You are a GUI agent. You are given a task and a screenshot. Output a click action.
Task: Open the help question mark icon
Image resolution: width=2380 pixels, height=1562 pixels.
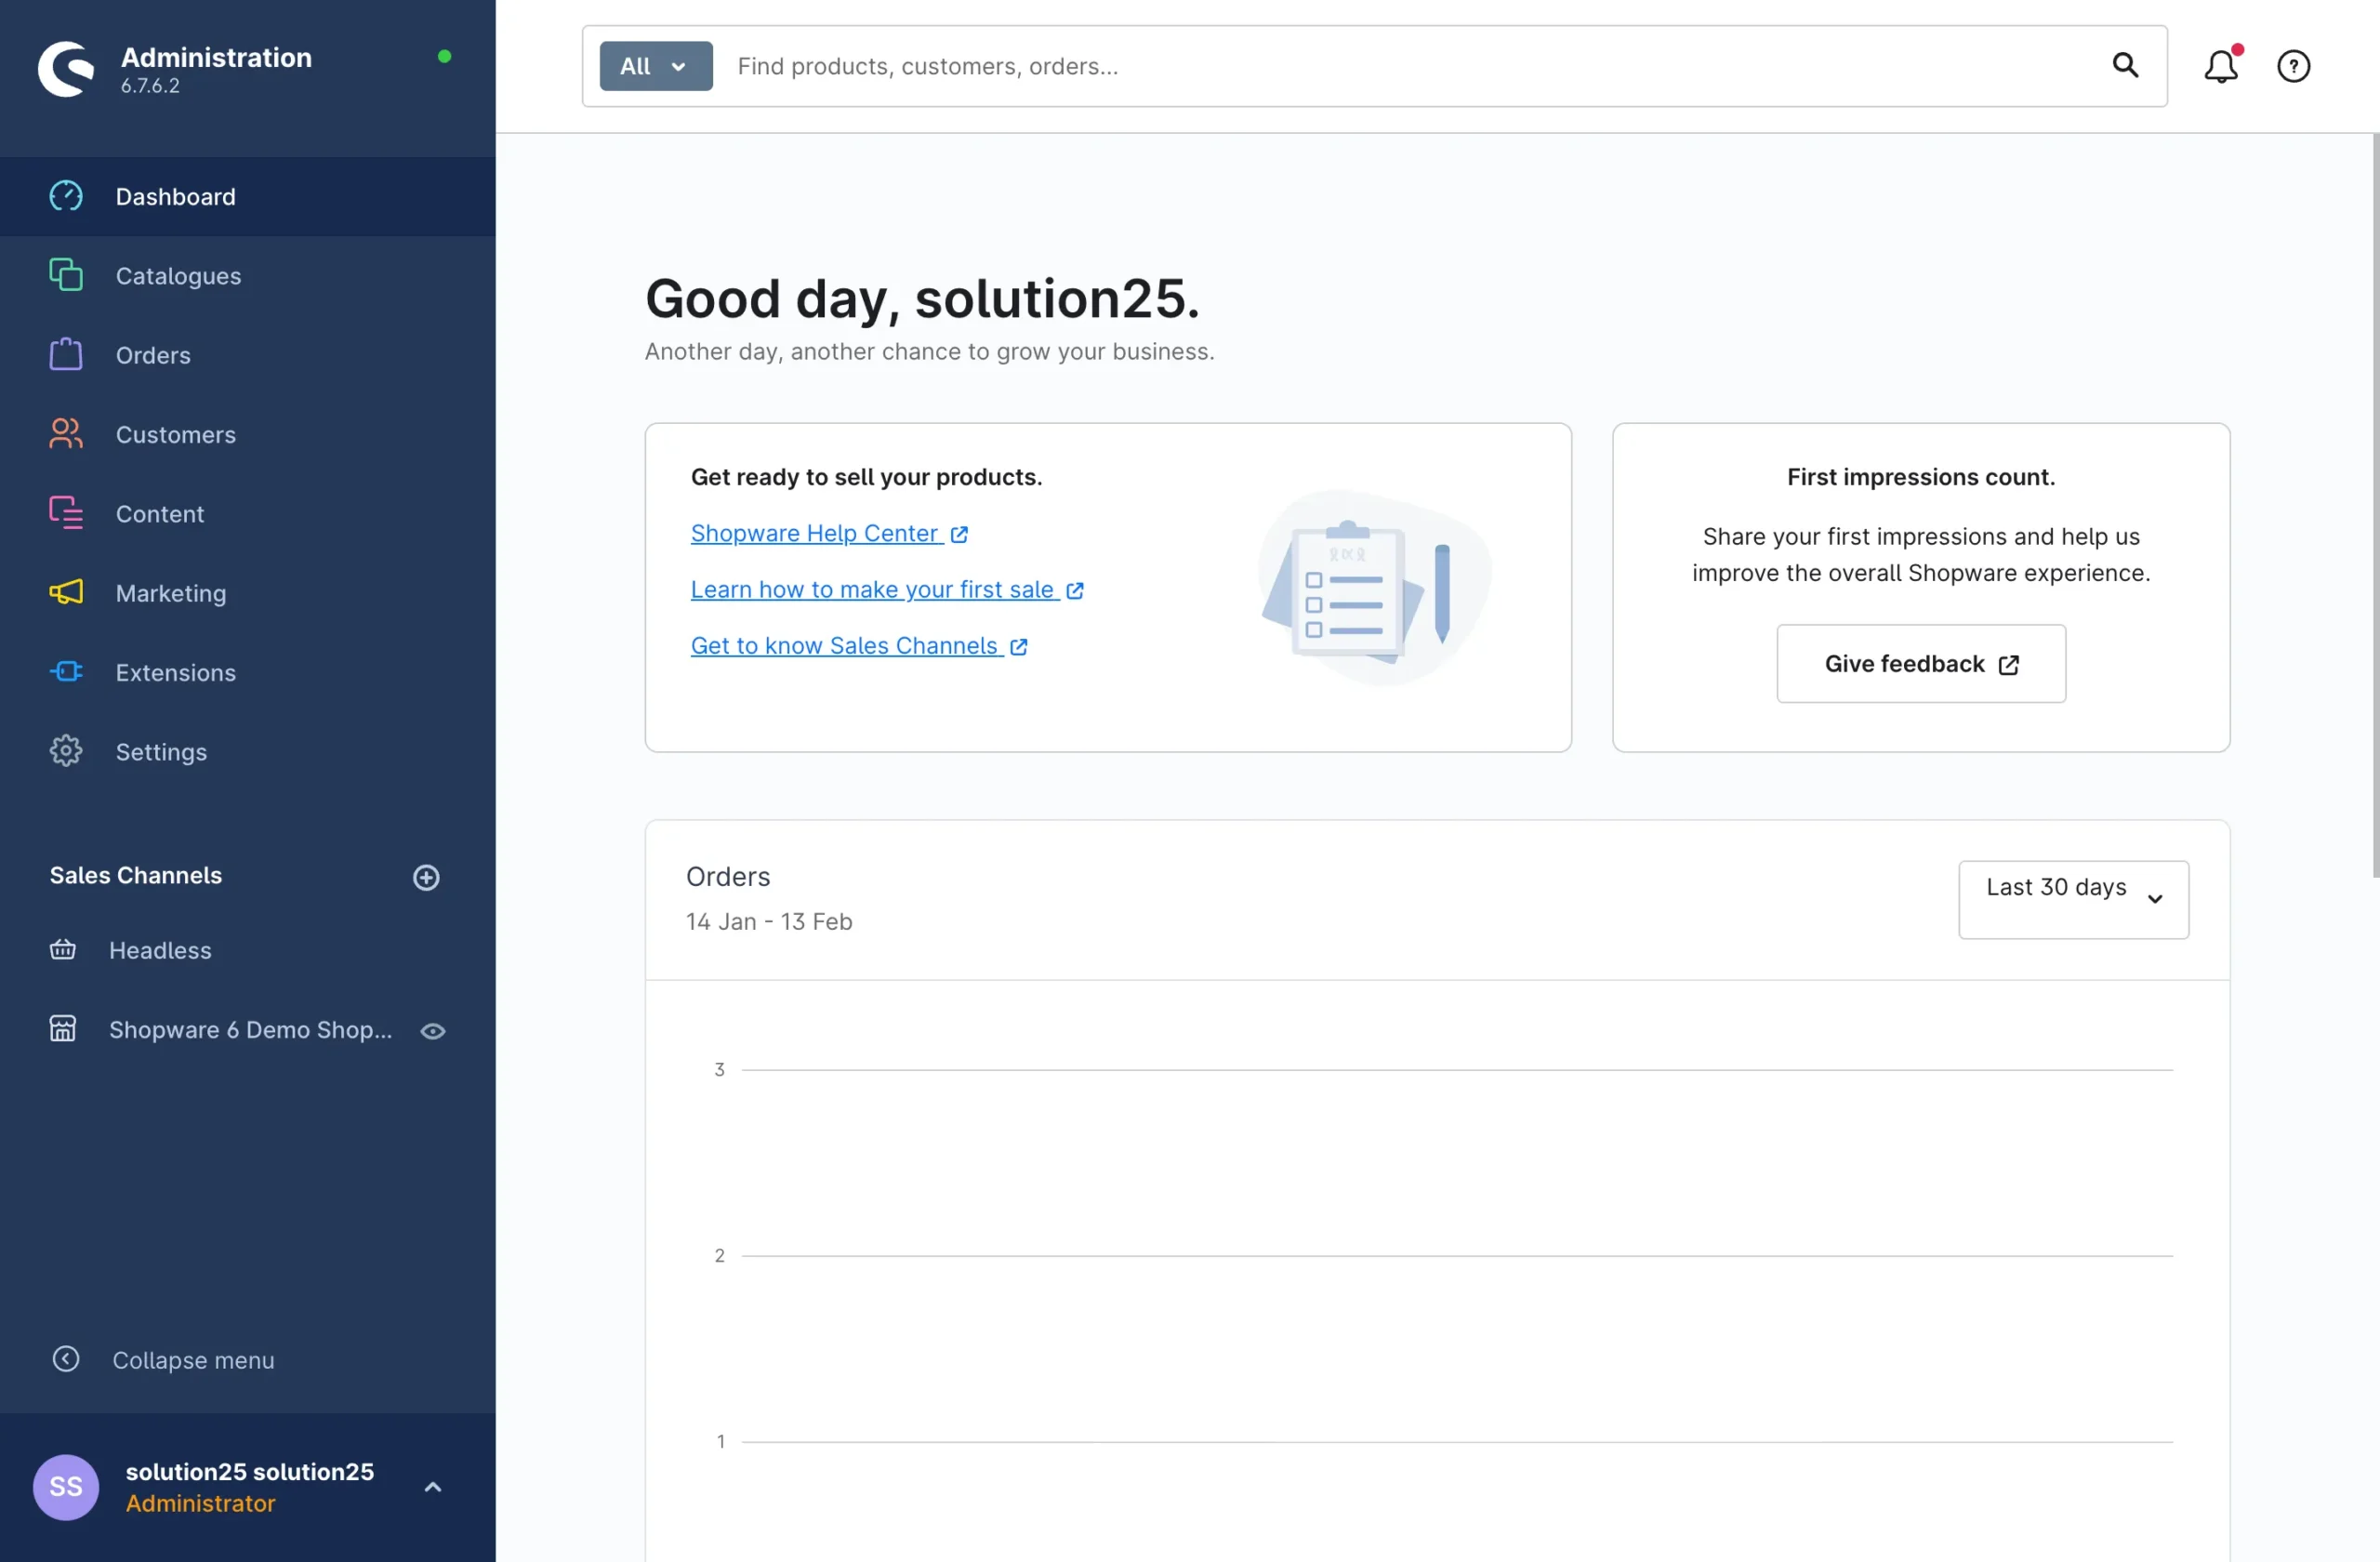[x=2293, y=65]
